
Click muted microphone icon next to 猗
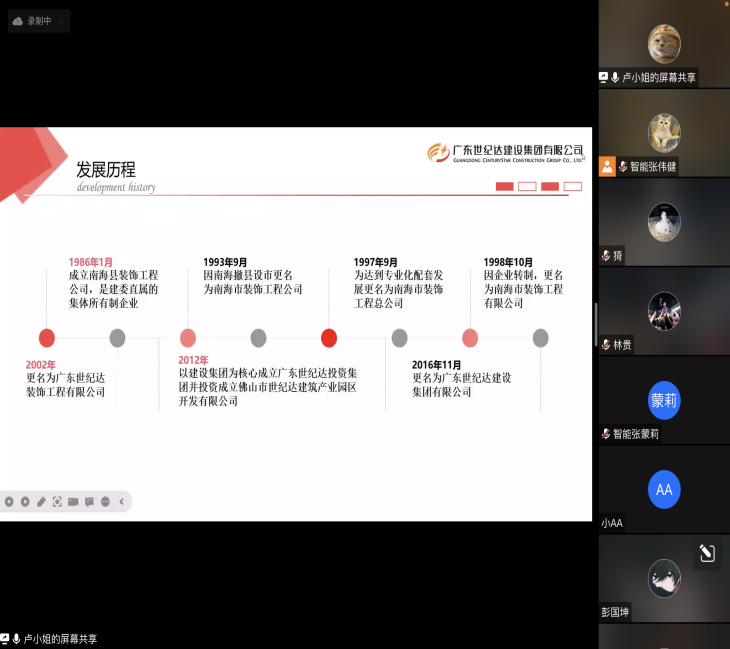[x=606, y=256]
